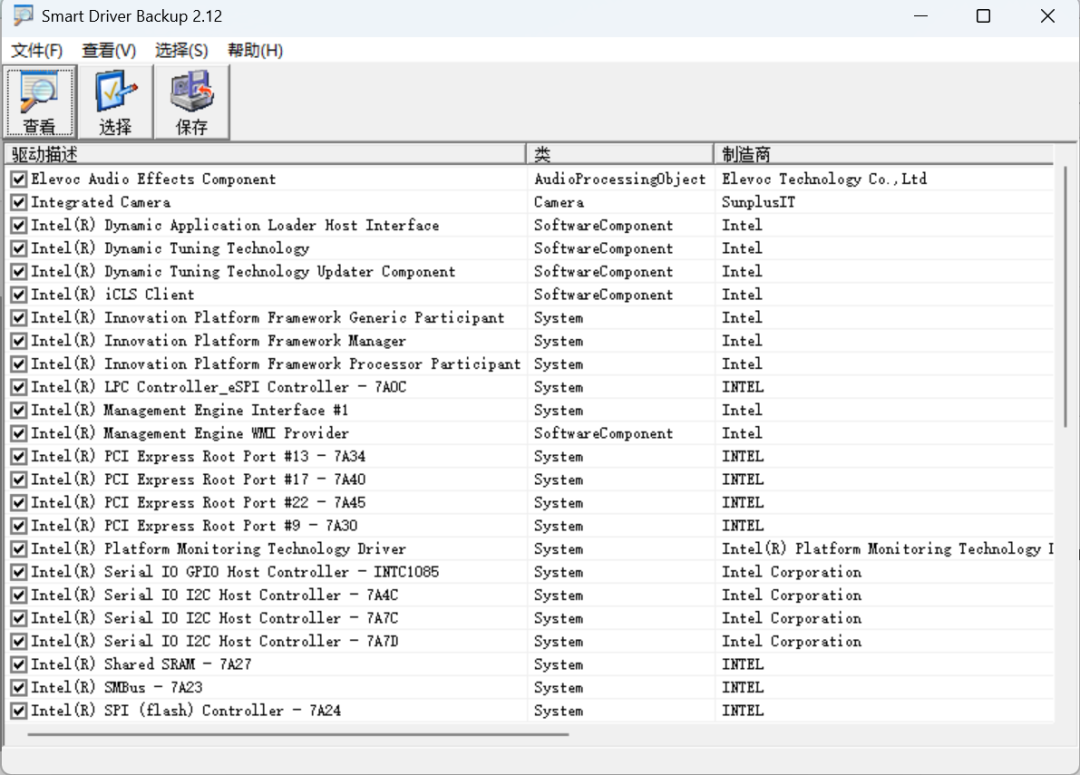Select the row text Intel(R) Dynamic Tuning Technology

[170, 249]
